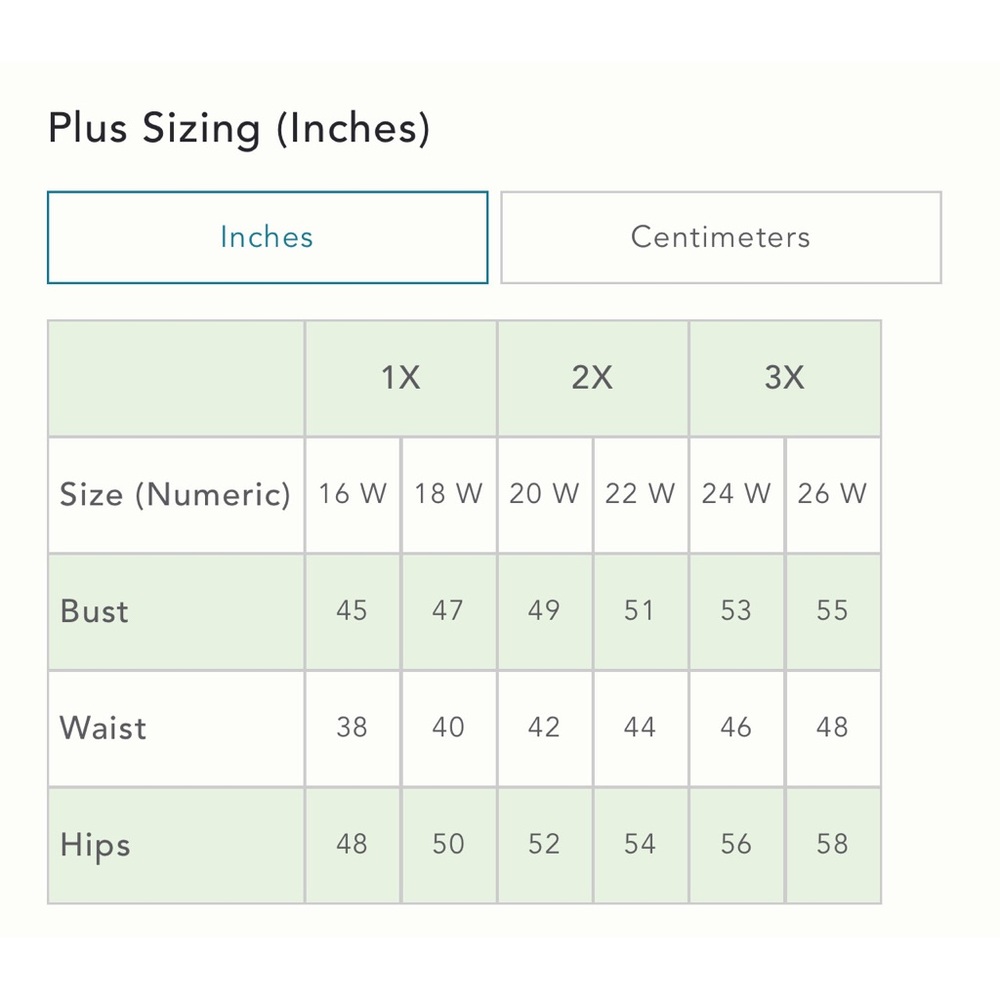Click the Plus Sizing (Inches) heading
Screen dimensions: 1000x1000
click(239, 129)
